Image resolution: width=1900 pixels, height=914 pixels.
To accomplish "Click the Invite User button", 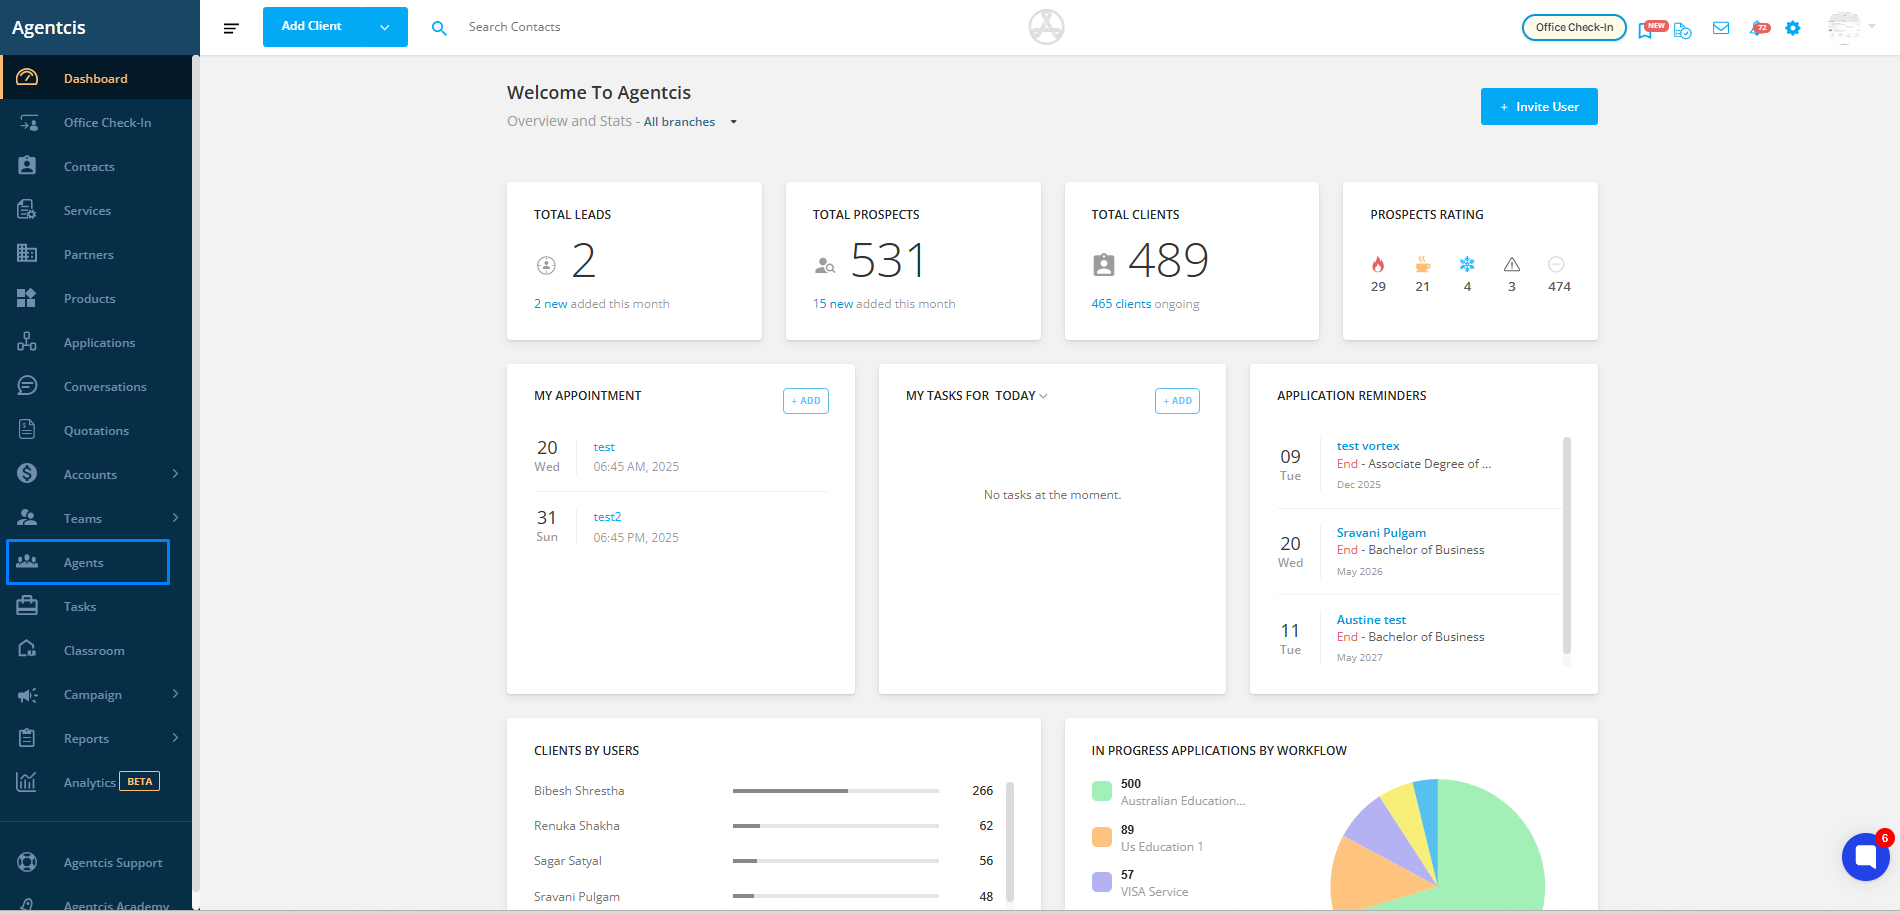I will pyautogui.click(x=1539, y=107).
